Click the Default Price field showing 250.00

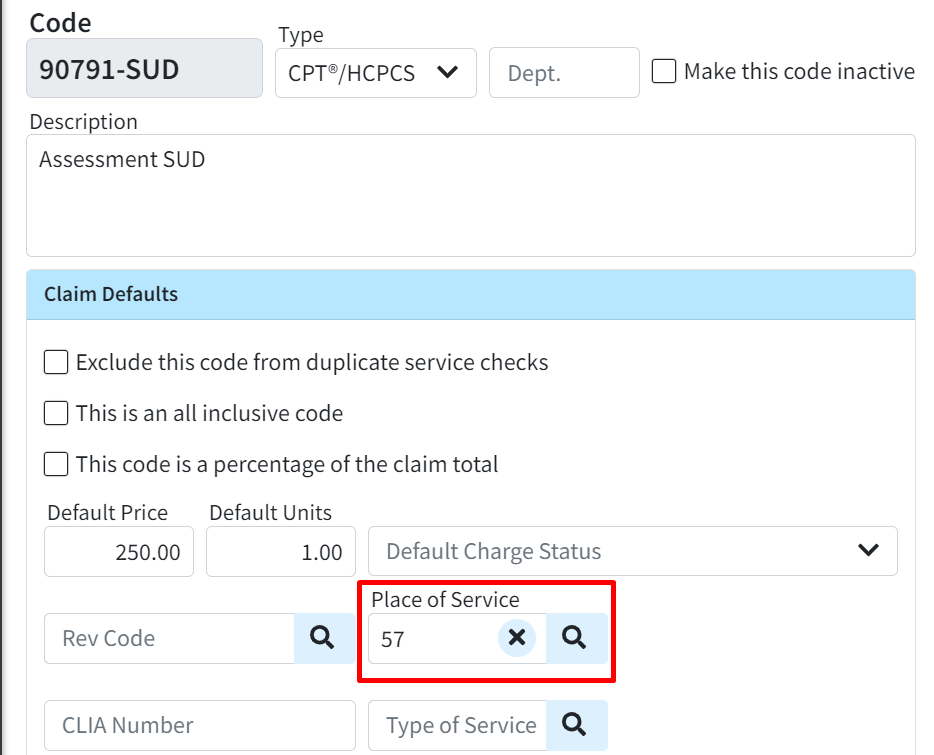point(118,551)
